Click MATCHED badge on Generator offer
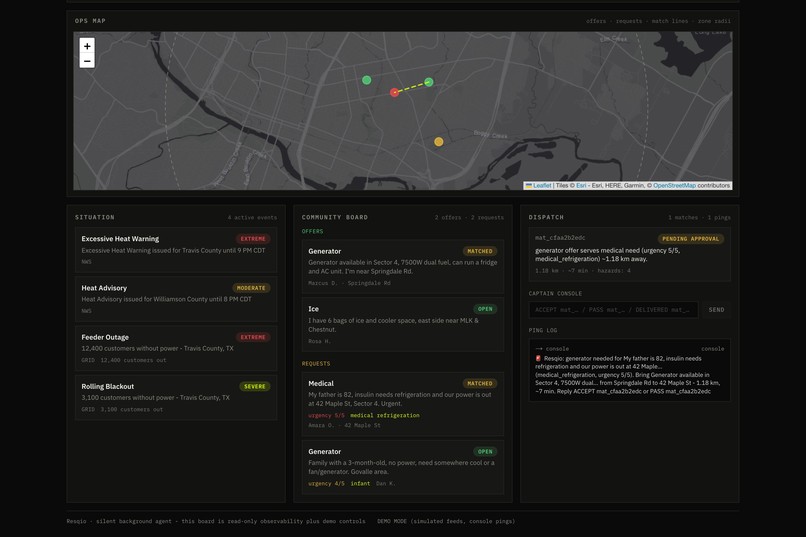 [x=480, y=251]
